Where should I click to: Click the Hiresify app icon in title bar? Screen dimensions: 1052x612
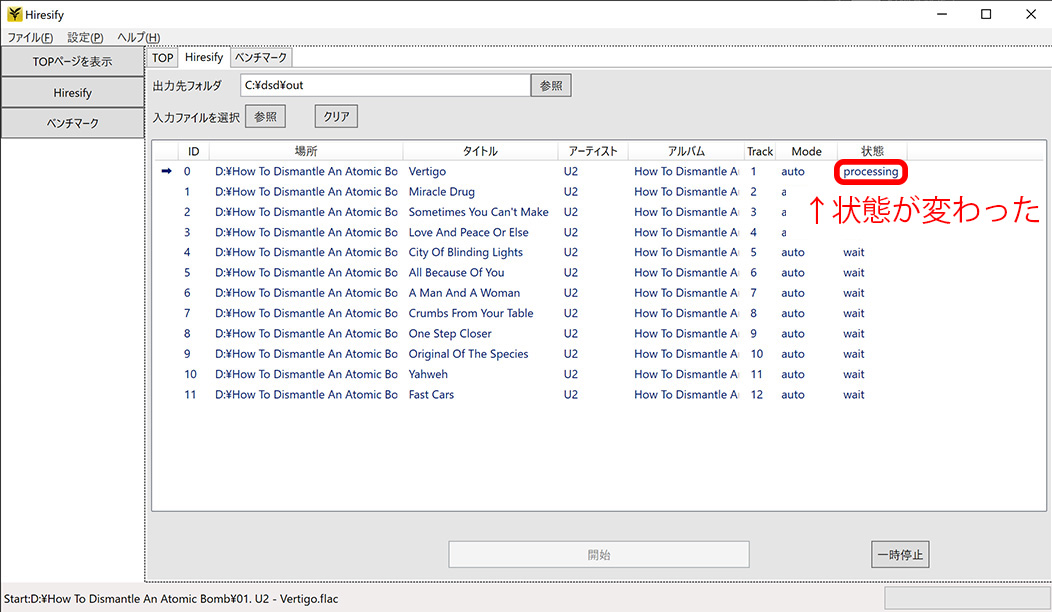[14, 14]
